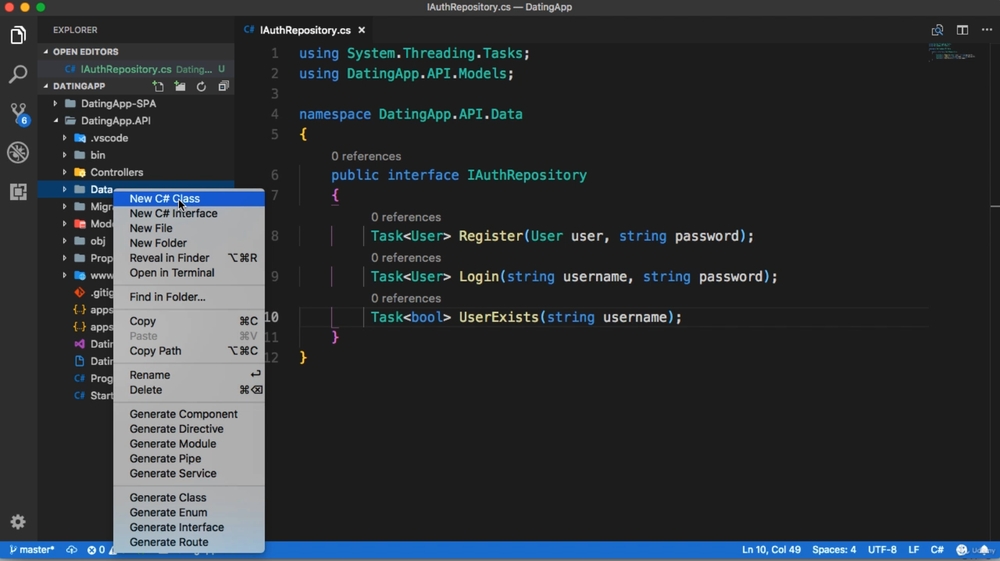Expand the .vscode folder
The height and width of the screenshot is (561, 1000).
pyautogui.click(x=64, y=138)
